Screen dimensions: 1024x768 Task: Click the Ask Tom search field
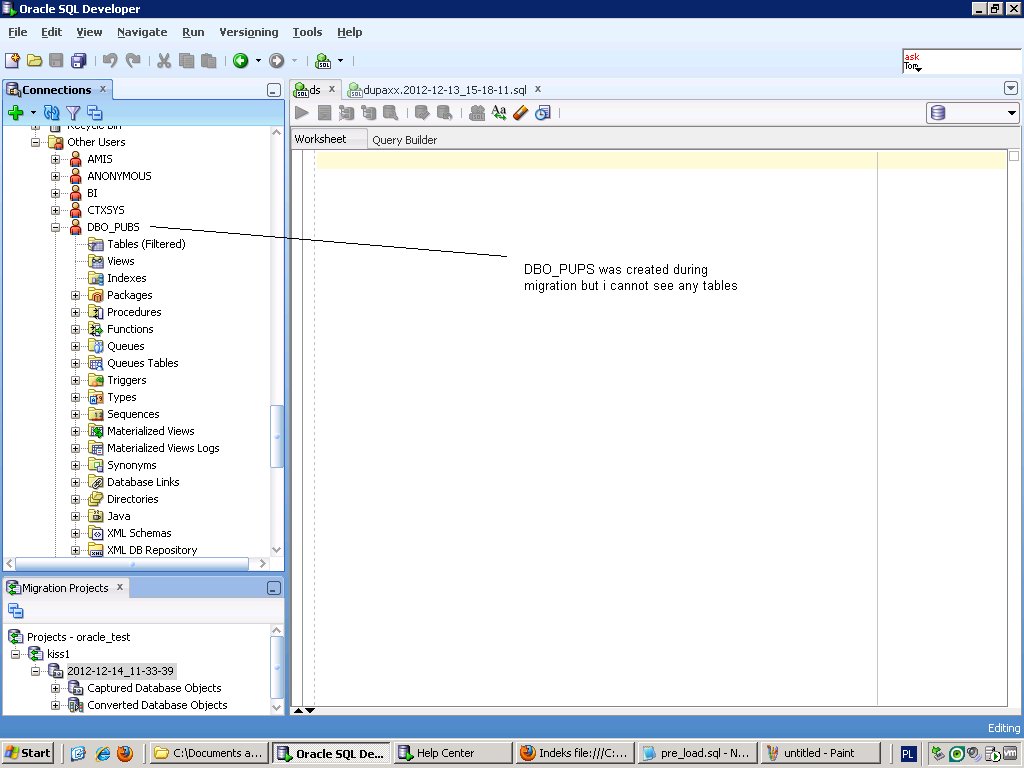tap(961, 61)
